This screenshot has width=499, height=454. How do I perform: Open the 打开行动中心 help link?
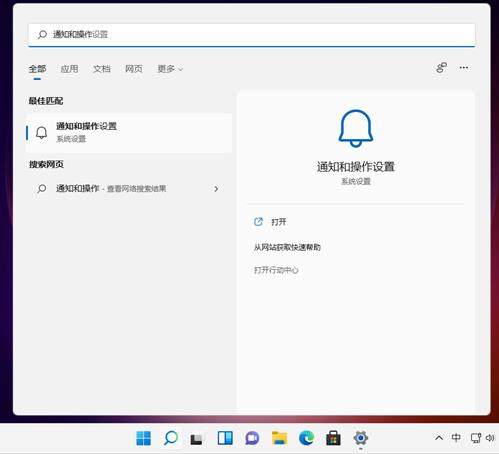pos(276,270)
